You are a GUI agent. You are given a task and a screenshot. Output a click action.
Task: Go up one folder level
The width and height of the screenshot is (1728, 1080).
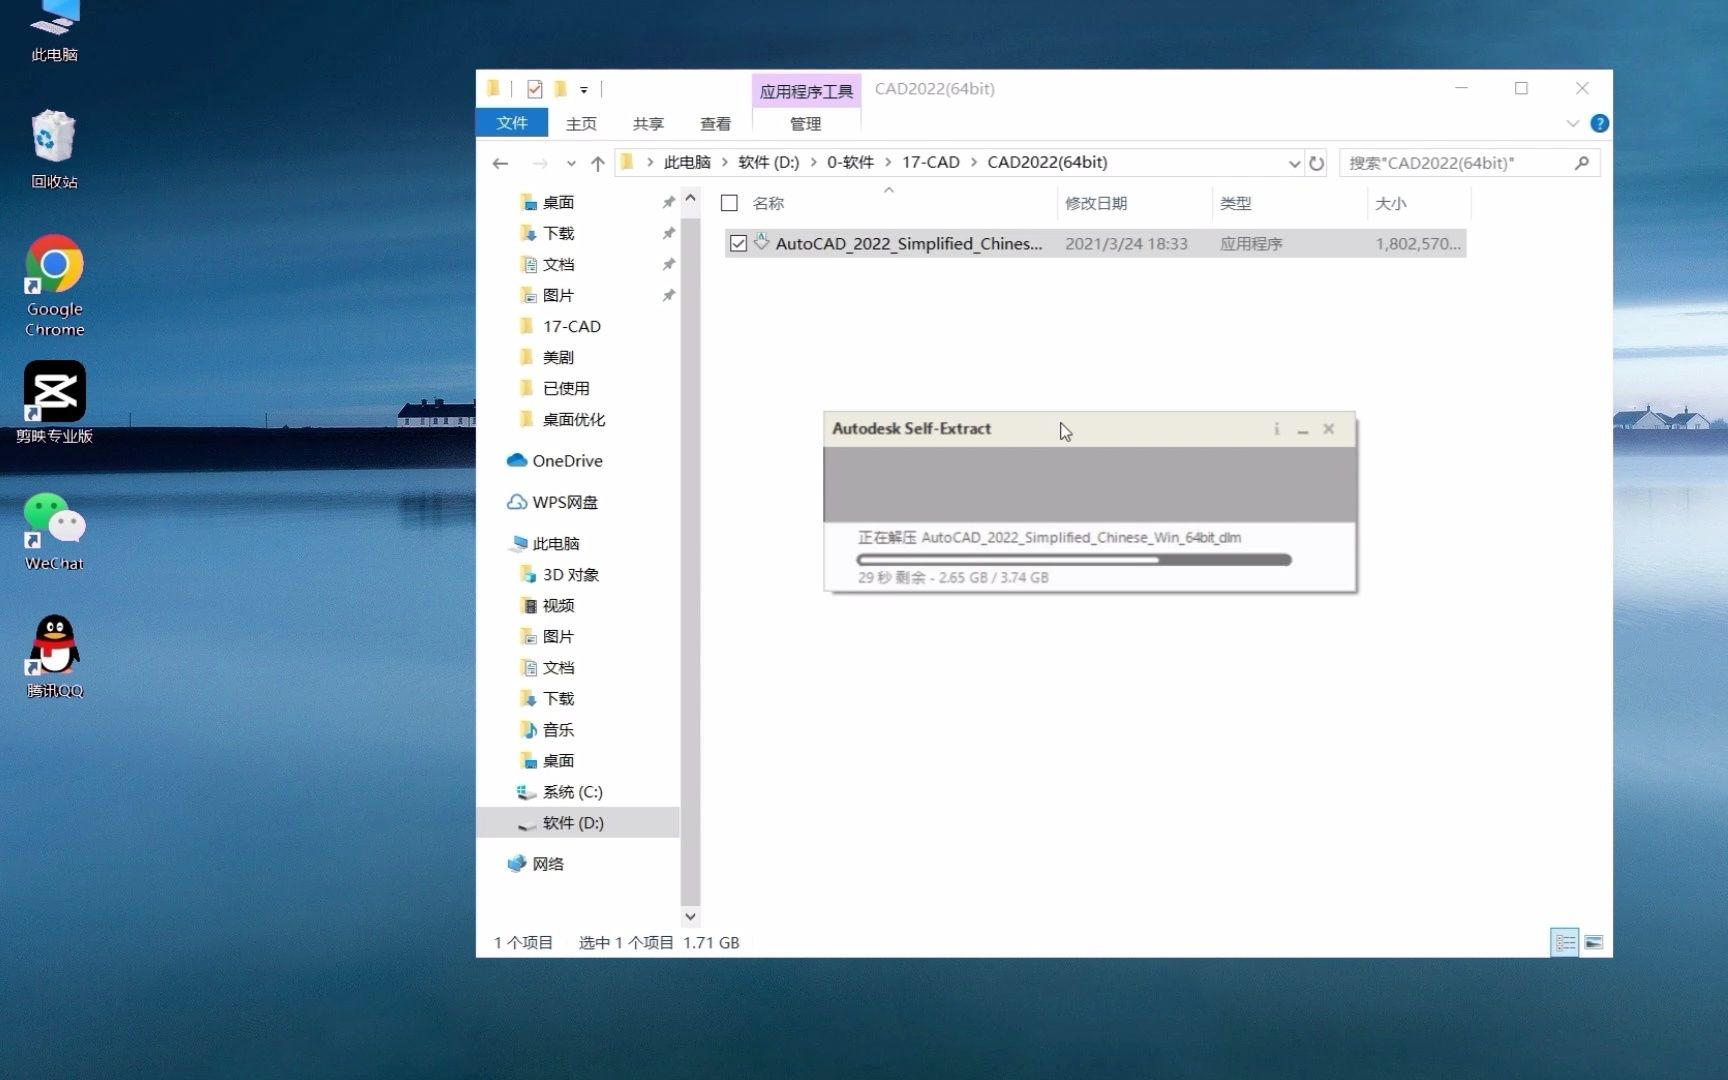click(x=598, y=163)
